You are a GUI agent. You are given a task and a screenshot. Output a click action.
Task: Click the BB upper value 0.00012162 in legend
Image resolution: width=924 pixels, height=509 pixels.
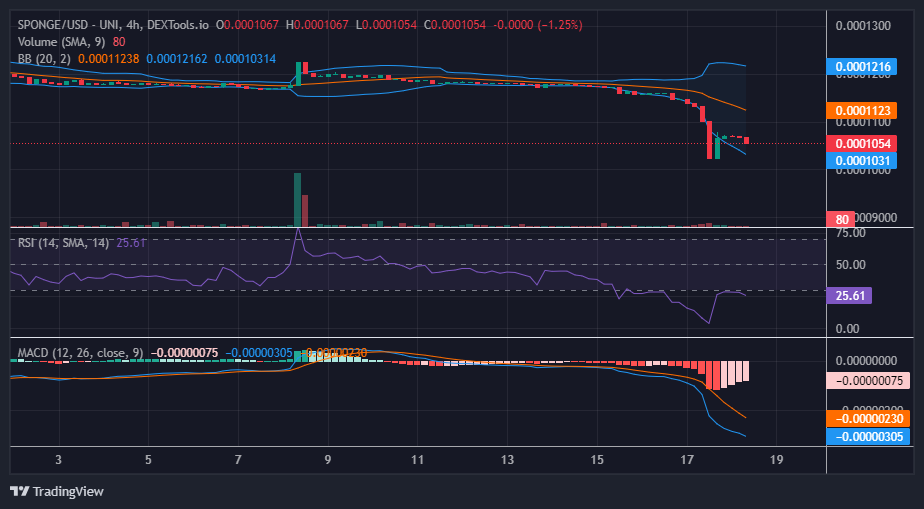click(x=177, y=59)
